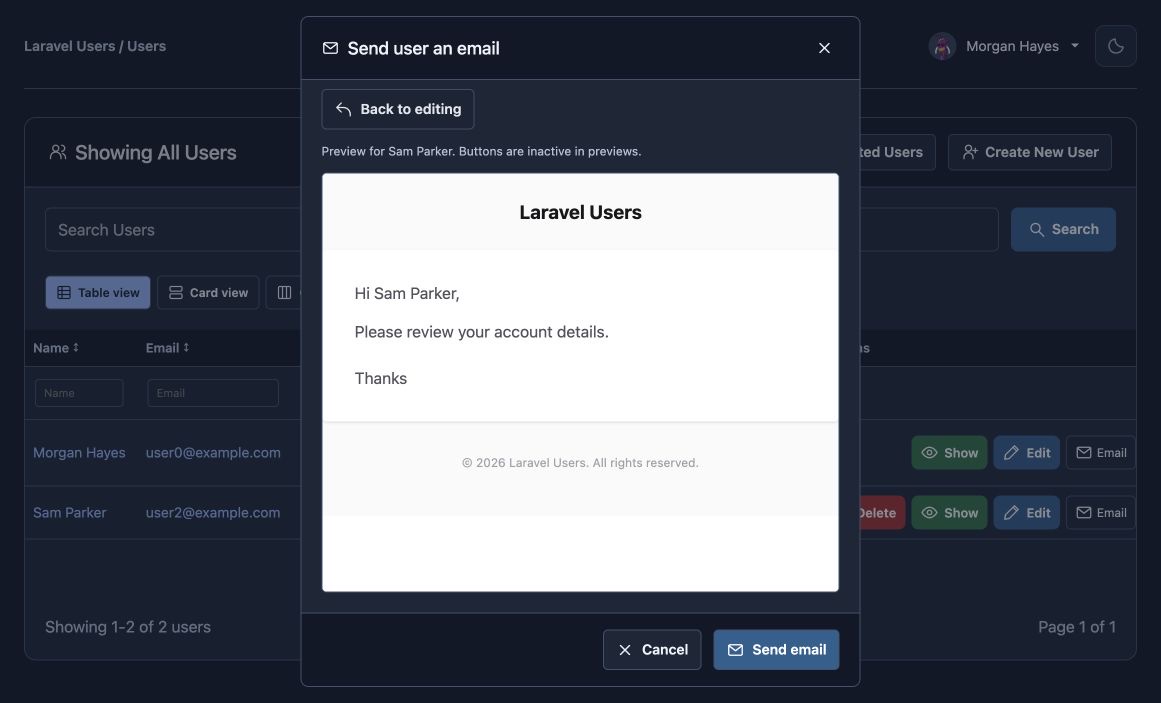Screen dimensions: 1161x703
Task: Click Morgan Hayes avatar image
Action: [942, 46]
